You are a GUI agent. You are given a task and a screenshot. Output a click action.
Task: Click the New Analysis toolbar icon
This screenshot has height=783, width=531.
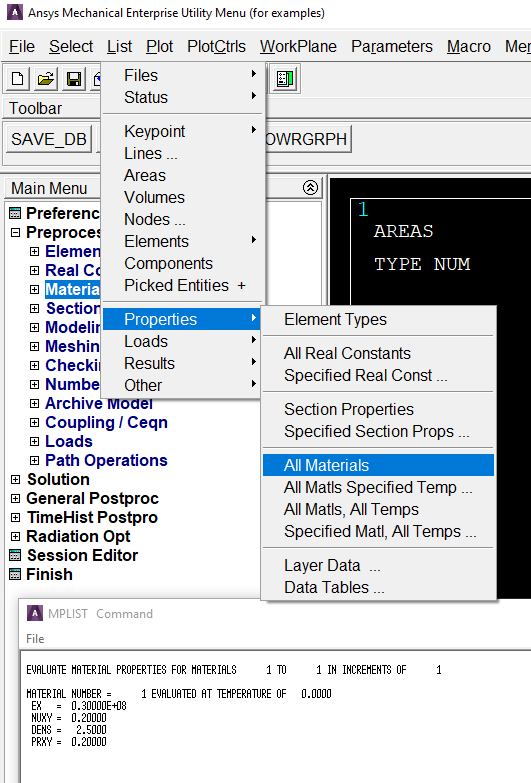coord(17,78)
